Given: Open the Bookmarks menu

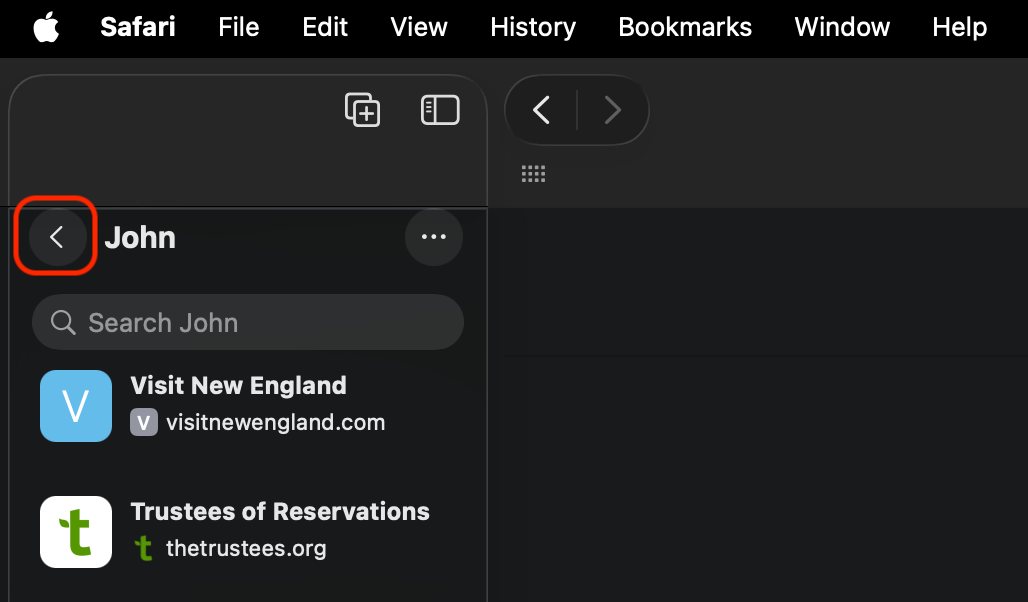Looking at the screenshot, I should pos(685,28).
